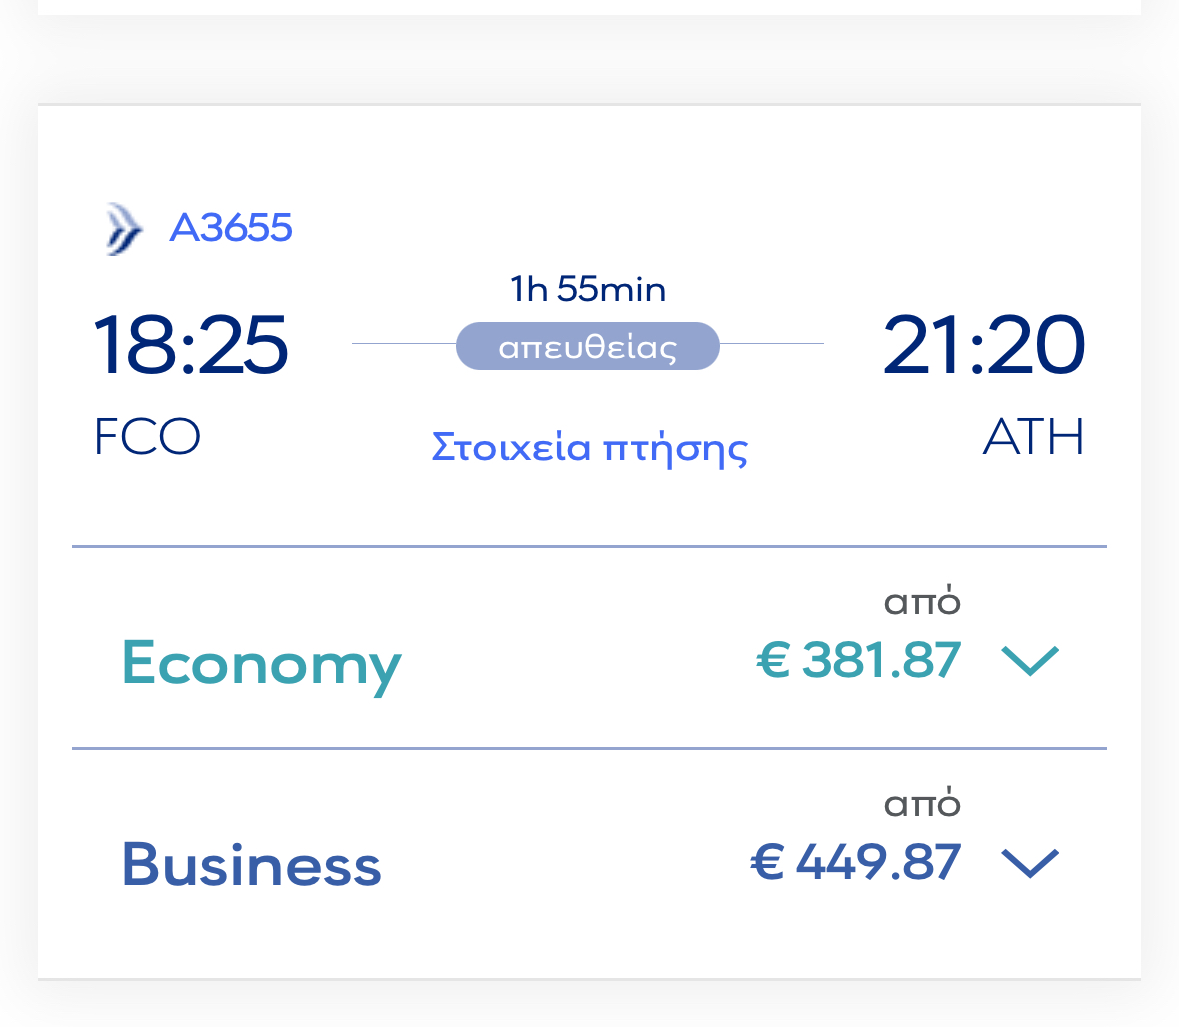This screenshot has width=1179, height=1027.
Task: Select the Business fare row
Action: tap(590, 863)
